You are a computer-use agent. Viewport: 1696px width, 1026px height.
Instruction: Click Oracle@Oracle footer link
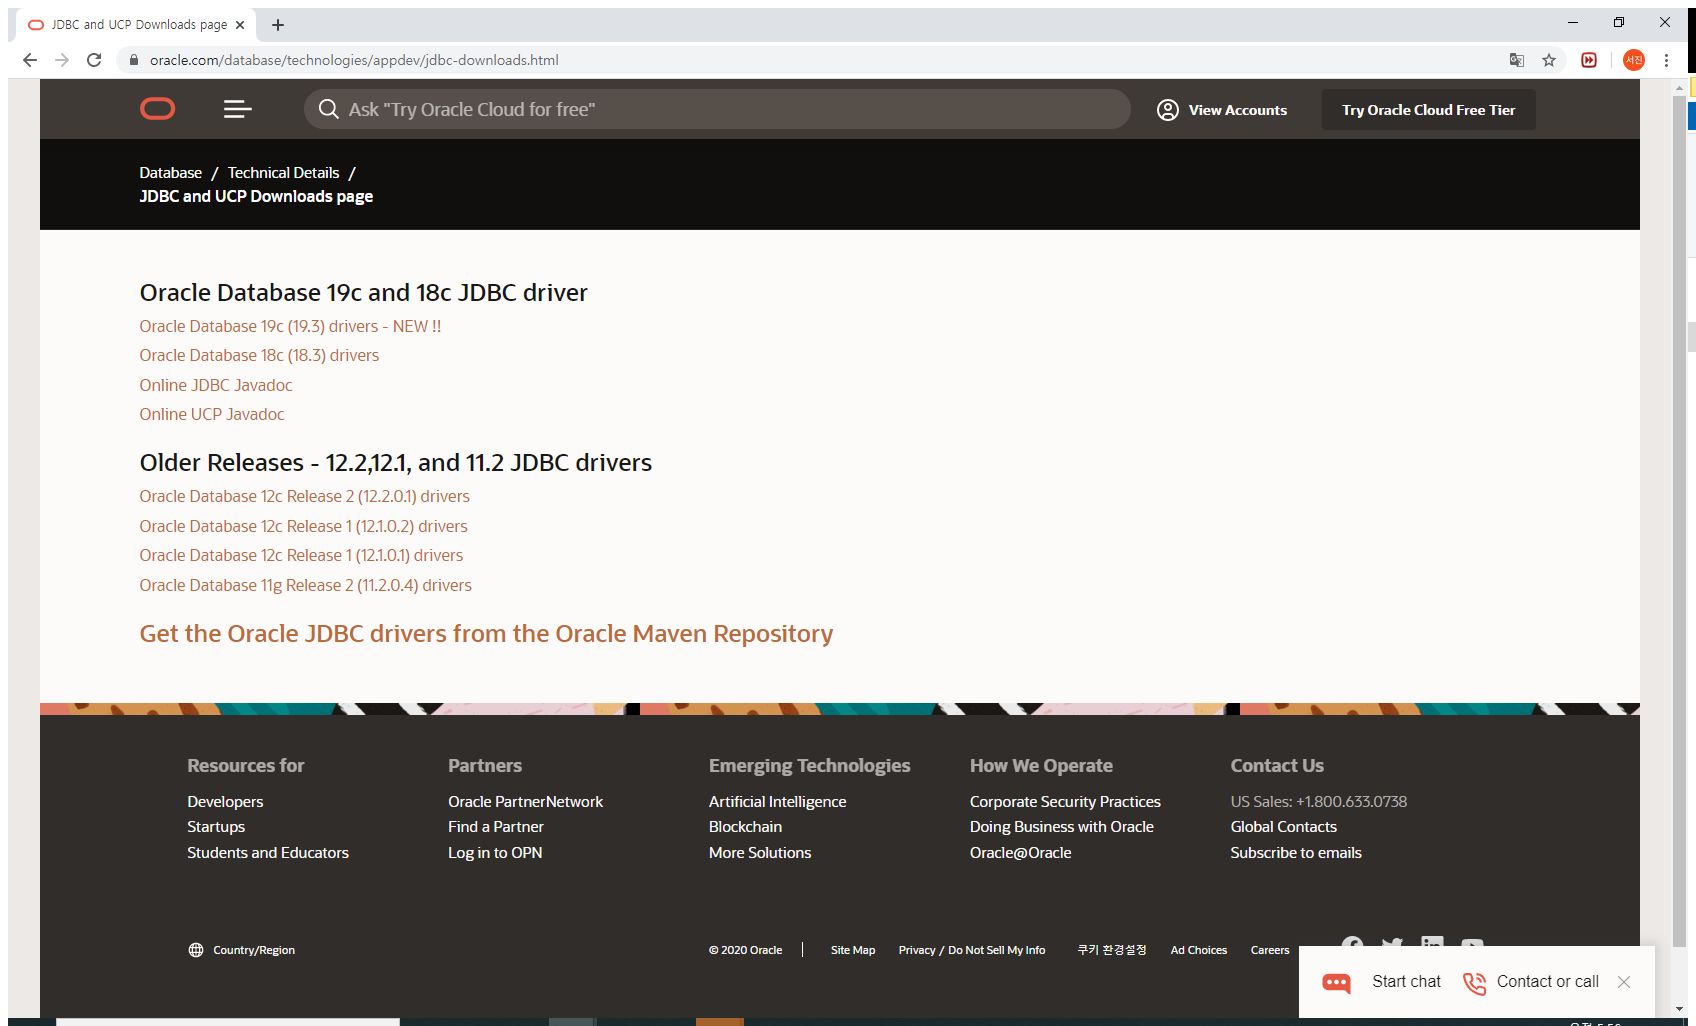click(1020, 853)
